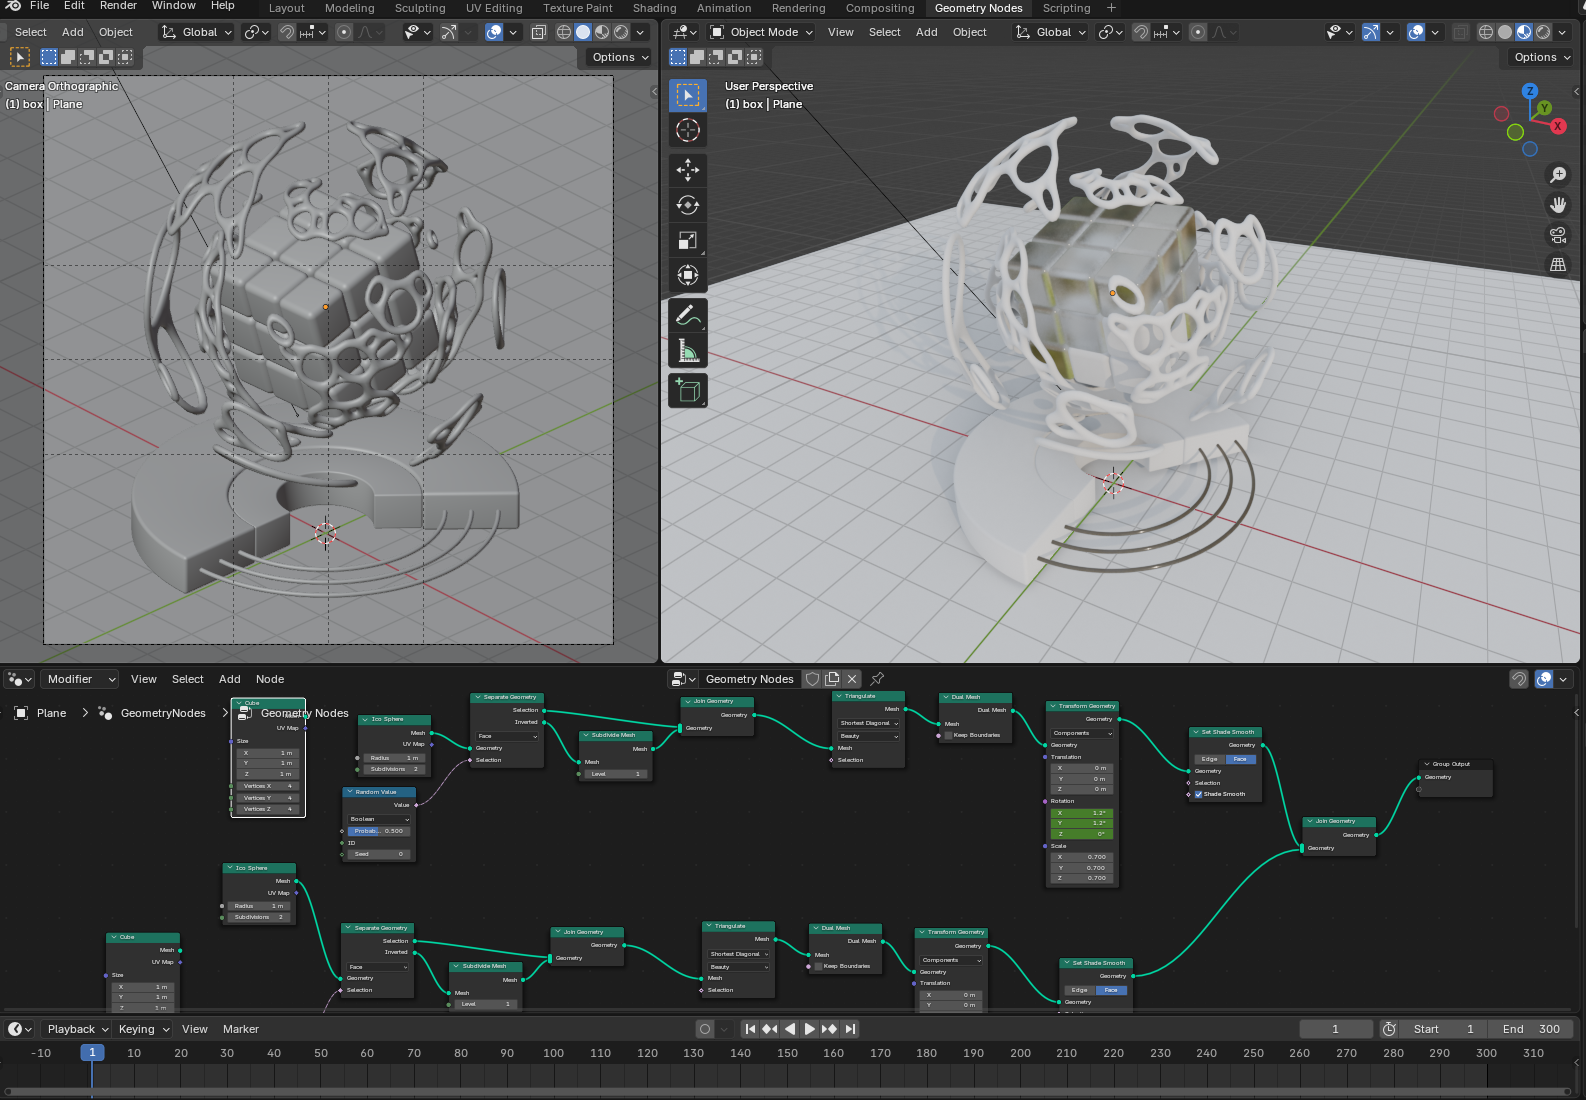Select the Cursor tool in right viewport toolbar
Viewport: 1586px width, 1100px height.
tap(687, 130)
